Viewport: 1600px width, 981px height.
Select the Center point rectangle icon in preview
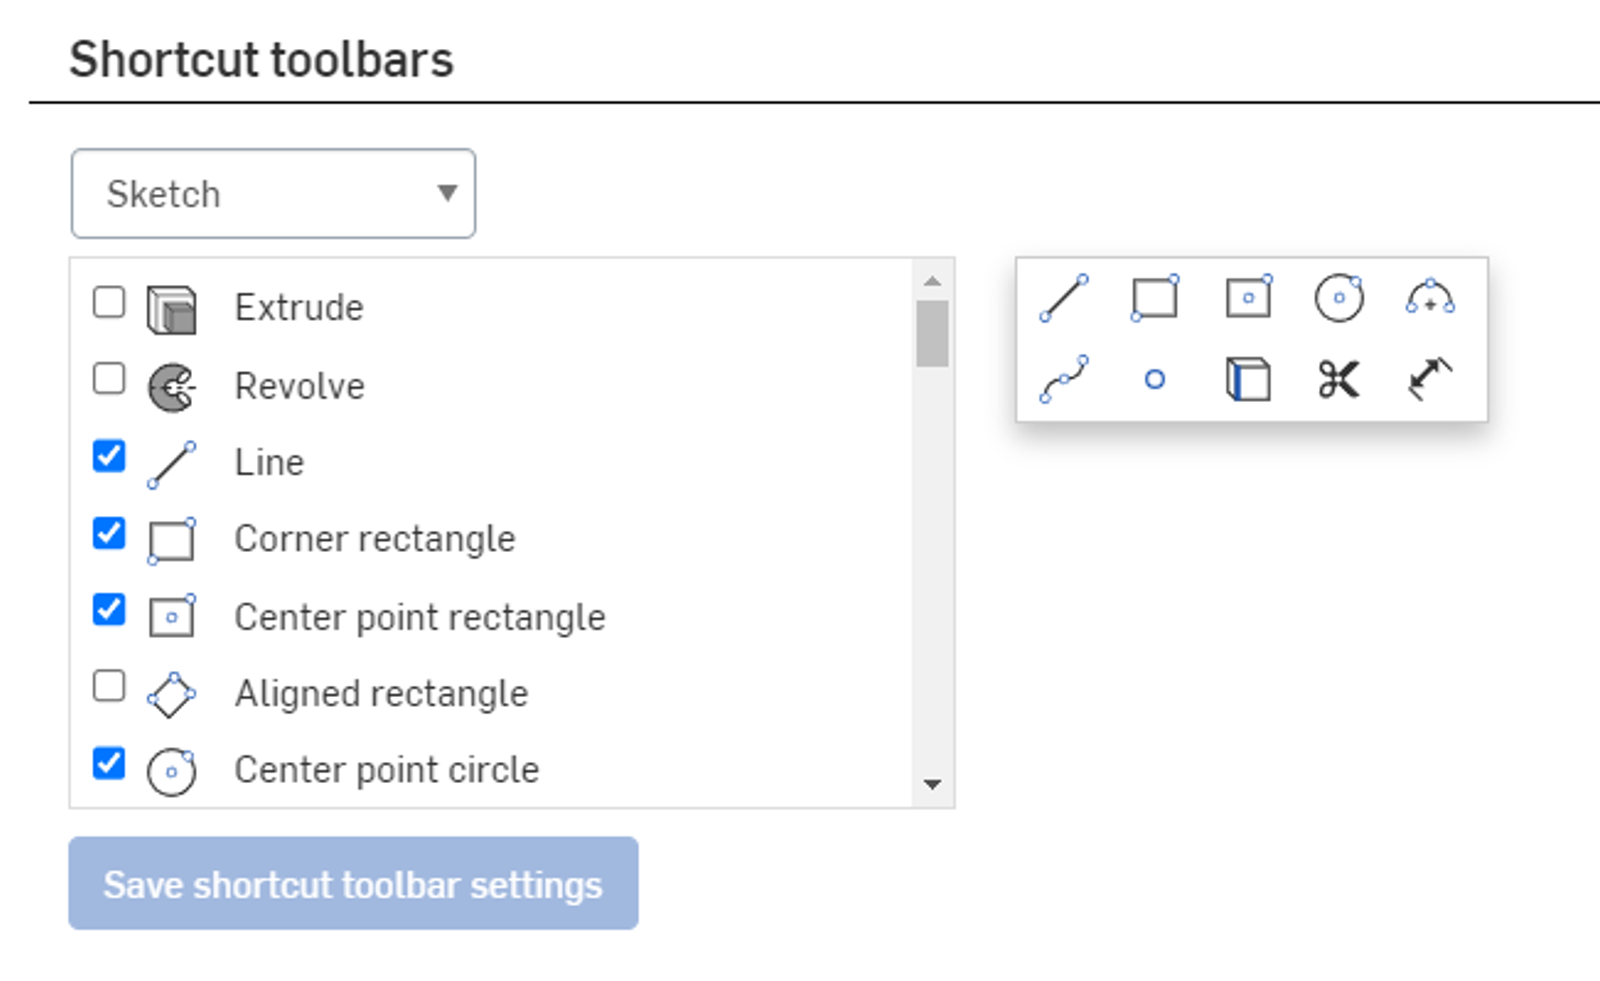coord(1247,297)
